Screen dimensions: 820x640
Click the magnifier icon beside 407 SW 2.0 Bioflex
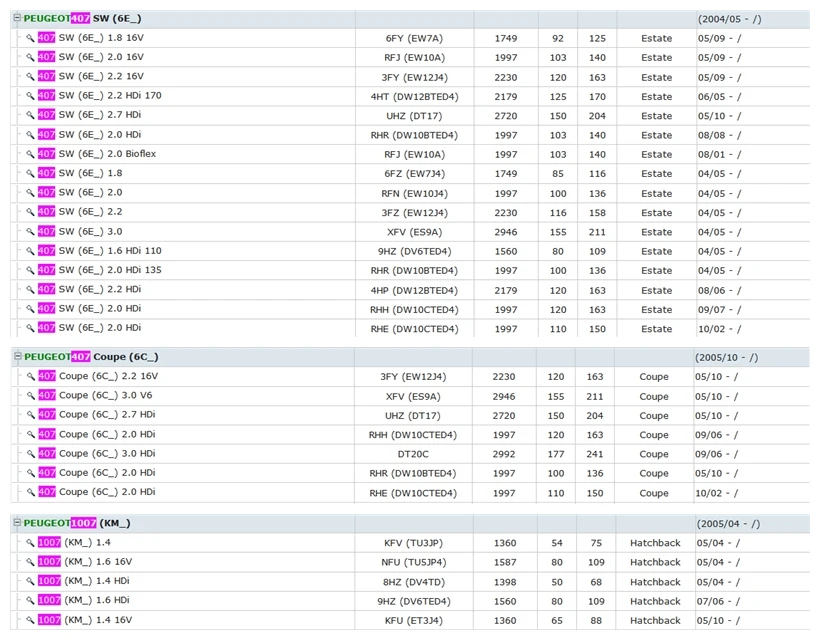tap(30, 154)
